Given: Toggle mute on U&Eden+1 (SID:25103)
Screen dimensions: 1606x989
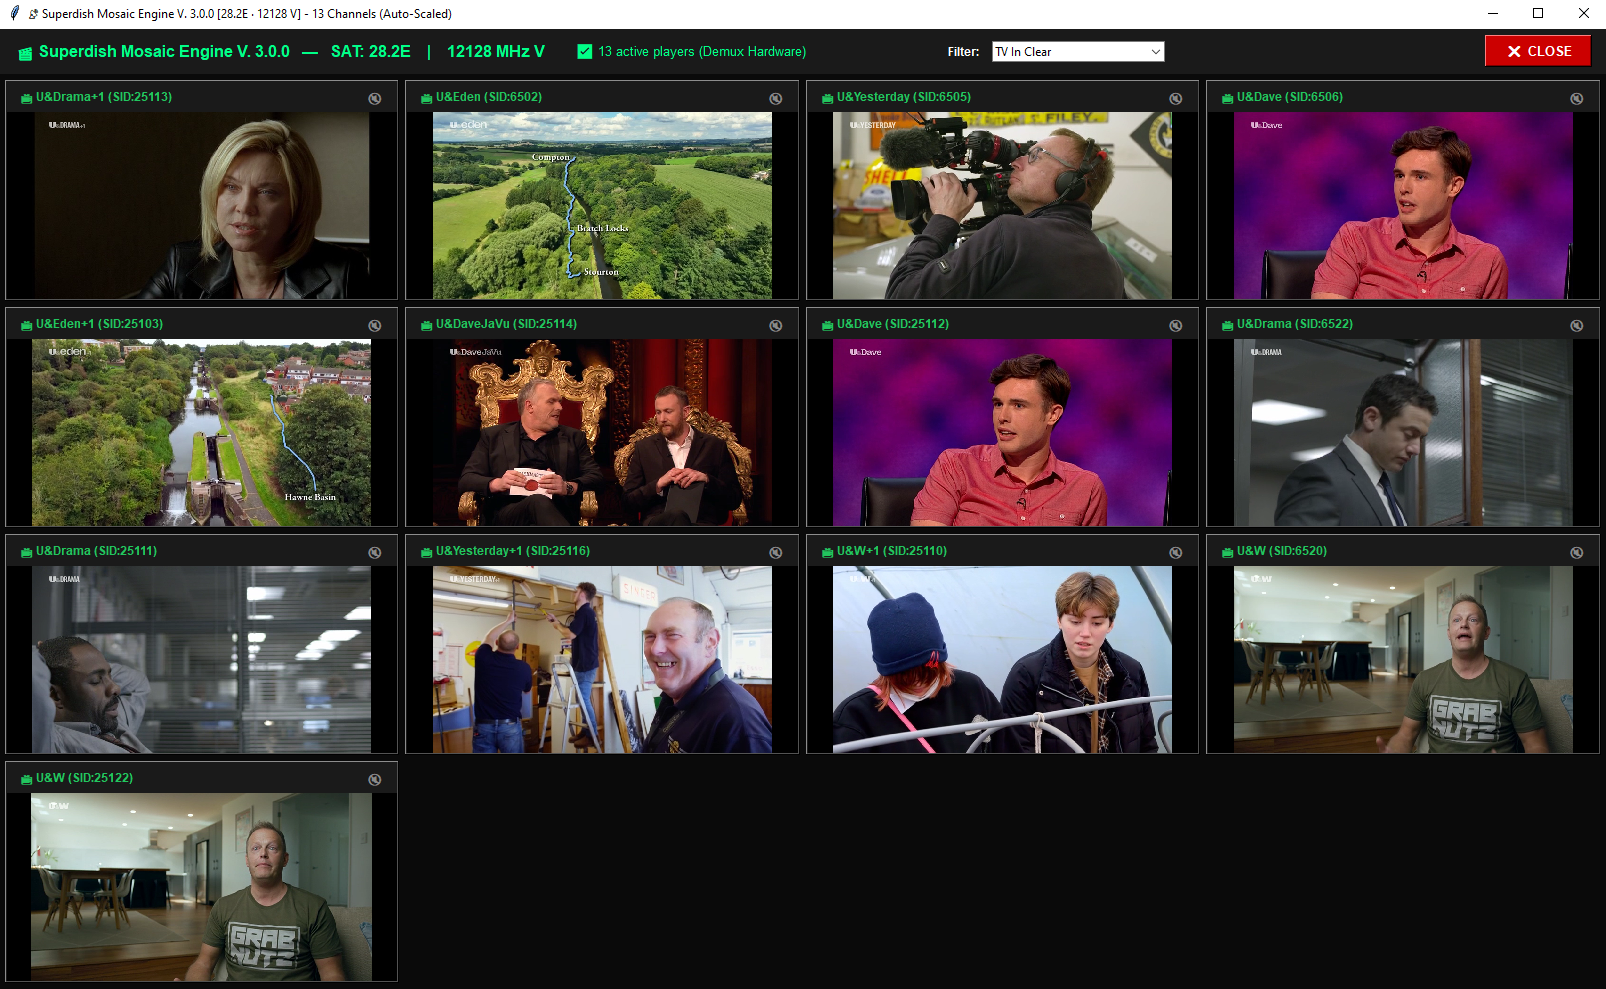Looking at the screenshot, I should click(375, 325).
